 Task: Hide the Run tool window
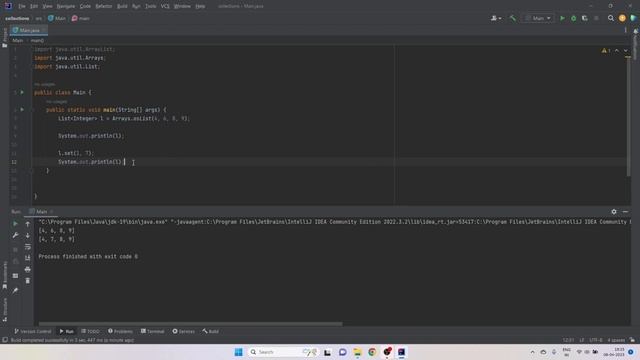[625, 212]
